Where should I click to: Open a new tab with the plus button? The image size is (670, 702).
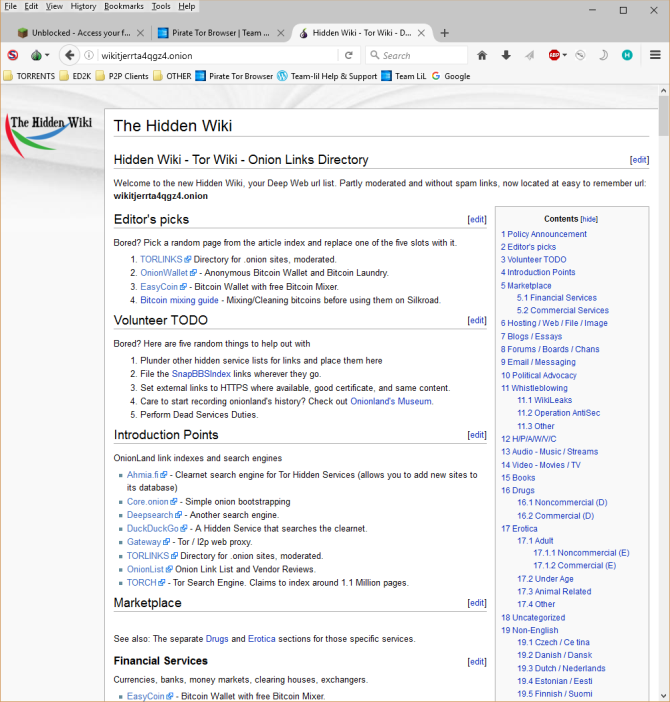[444, 33]
